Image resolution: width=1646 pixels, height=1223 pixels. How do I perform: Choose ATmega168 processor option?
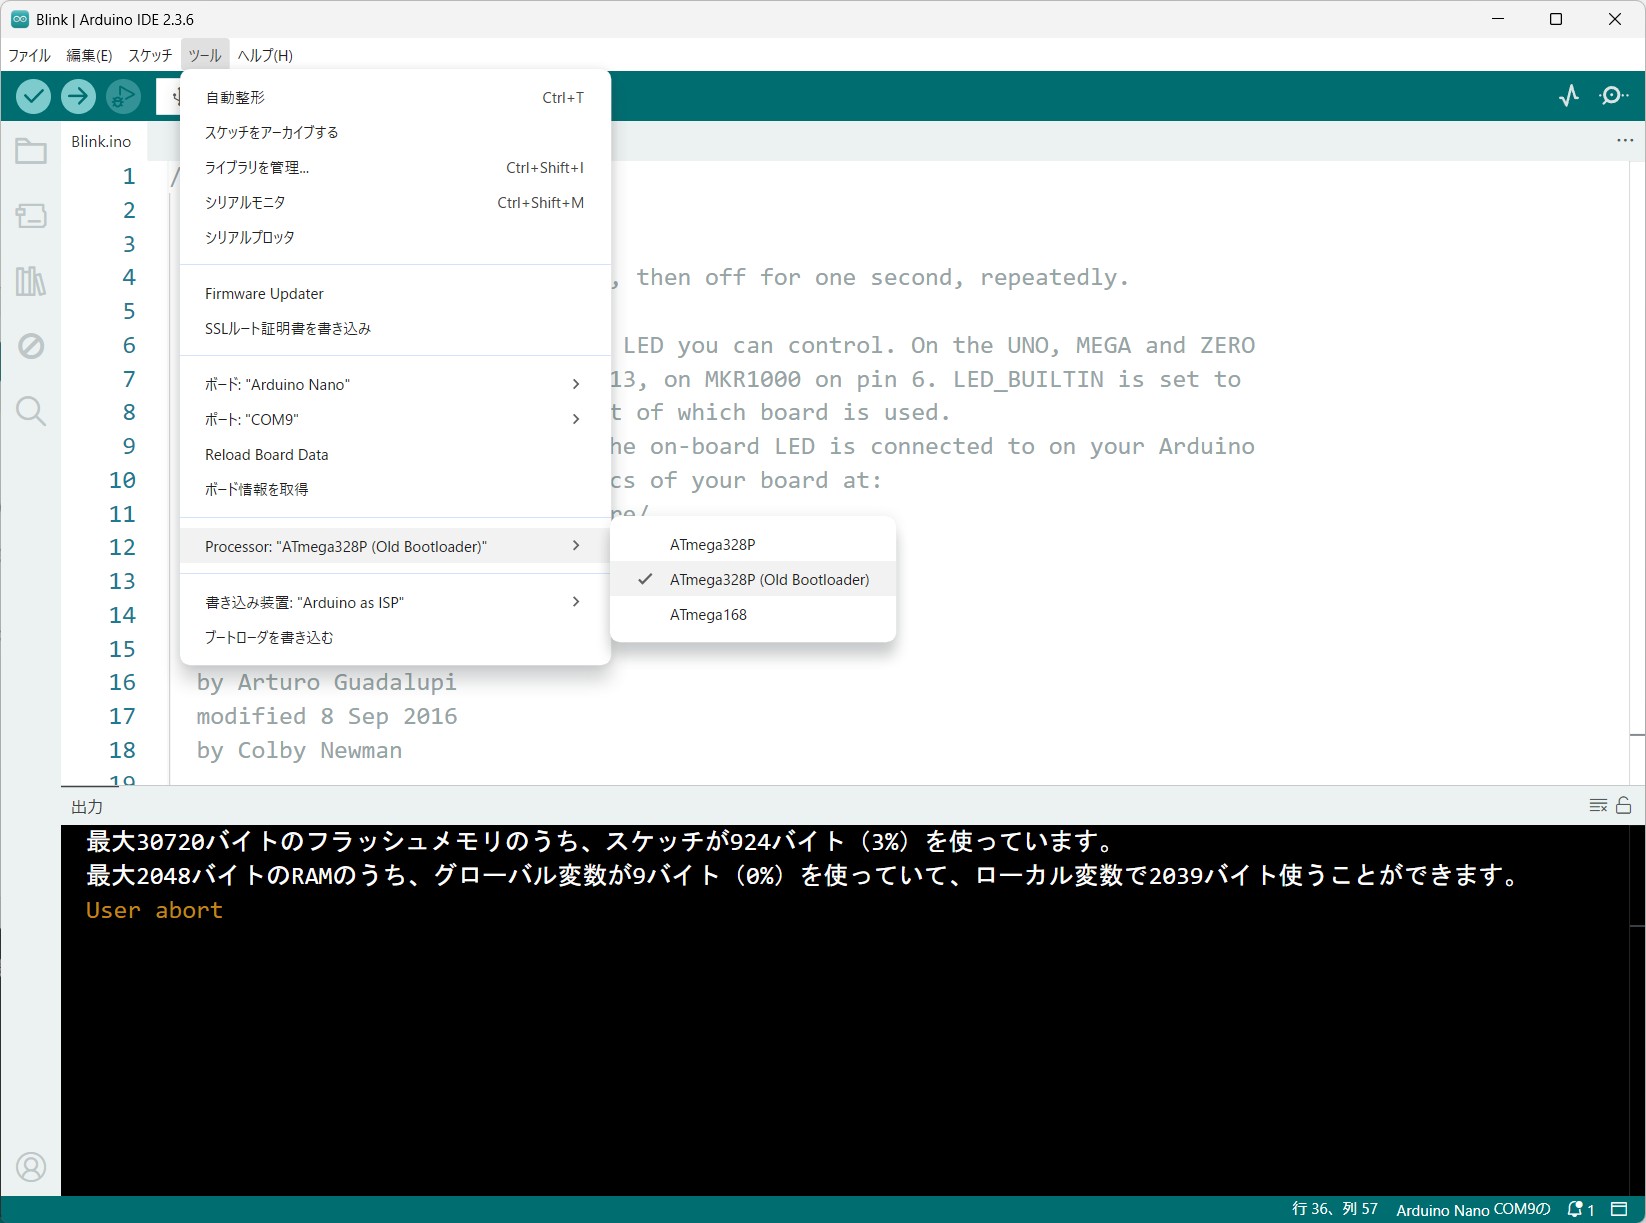(708, 615)
